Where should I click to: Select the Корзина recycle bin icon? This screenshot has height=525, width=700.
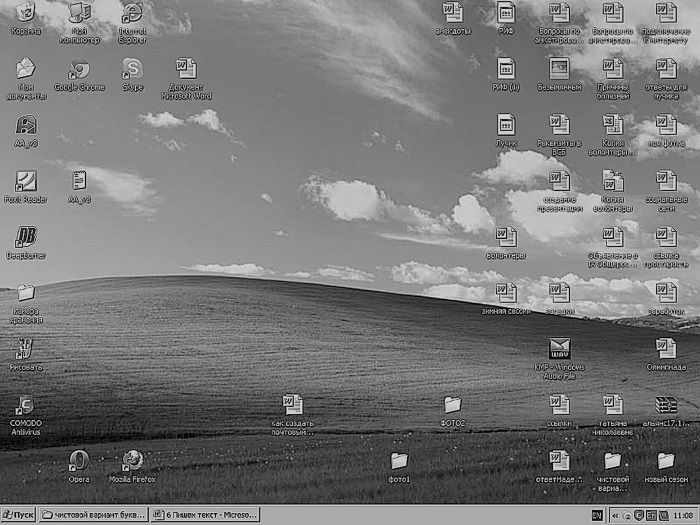coord(26,14)
